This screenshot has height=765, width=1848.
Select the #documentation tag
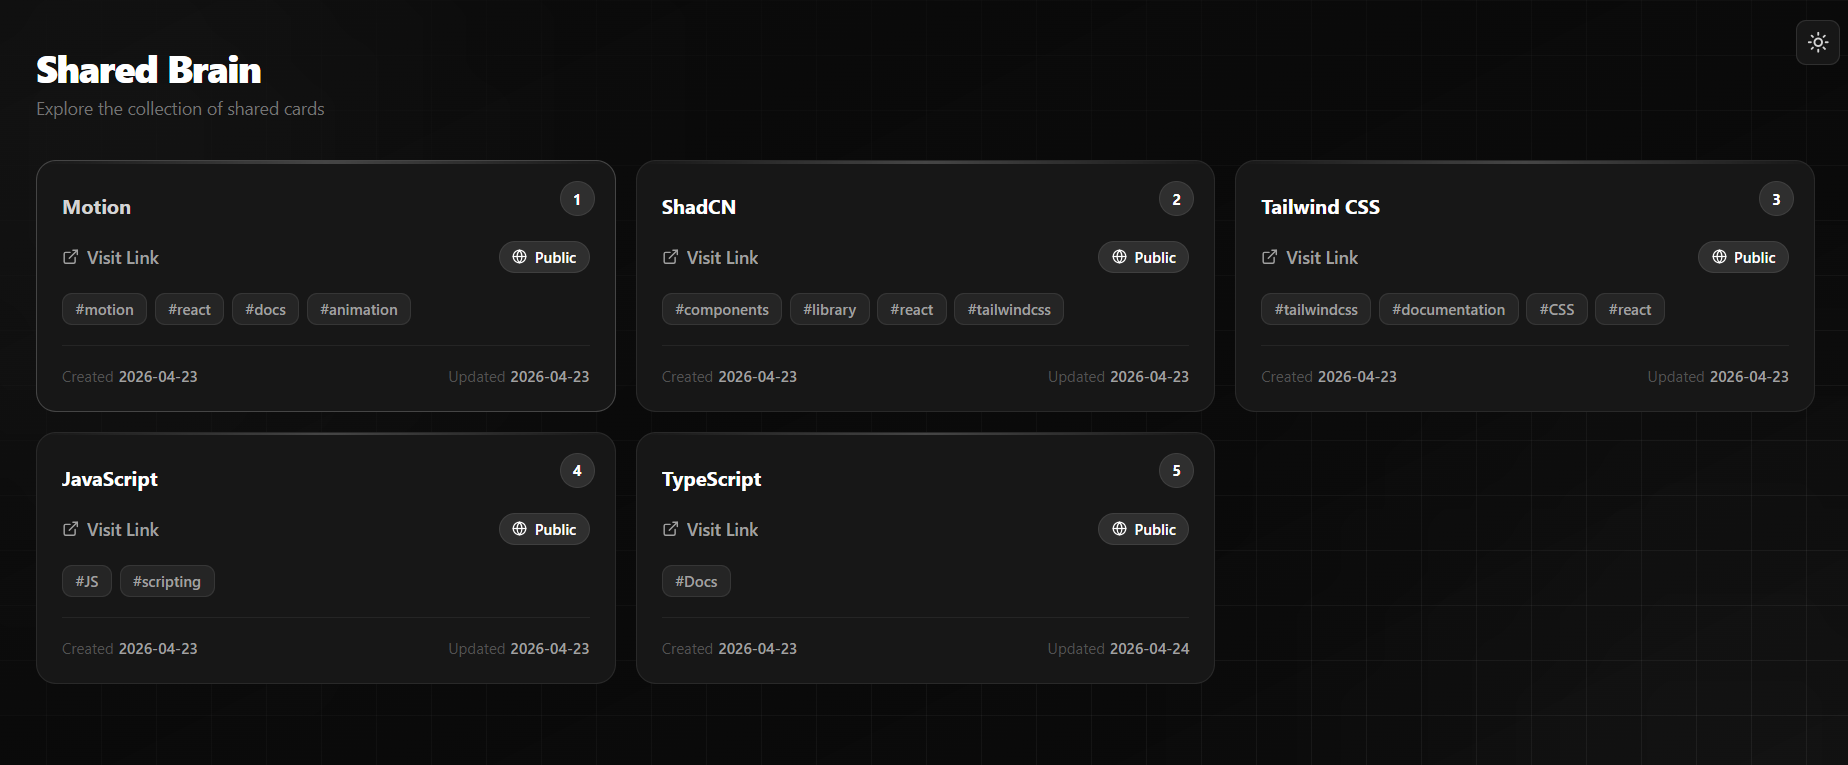point(1449,309)
